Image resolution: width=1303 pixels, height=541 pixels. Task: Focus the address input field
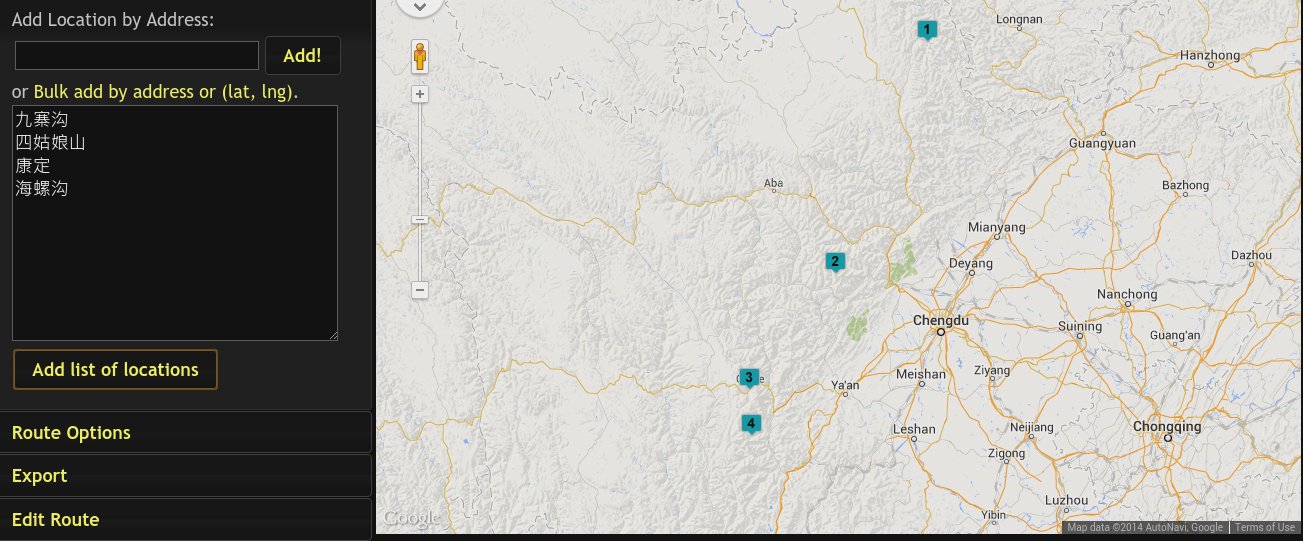137,55
